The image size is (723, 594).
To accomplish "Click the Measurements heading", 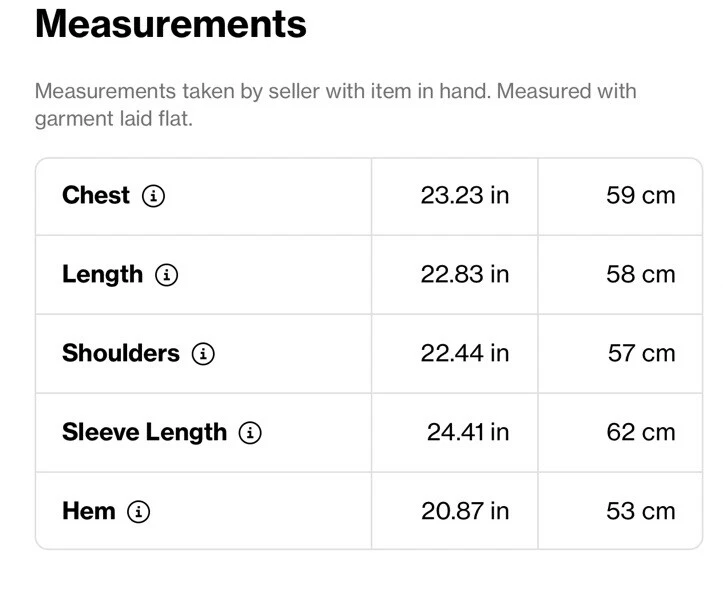I will pyautogui.click(x=171, y=24).
